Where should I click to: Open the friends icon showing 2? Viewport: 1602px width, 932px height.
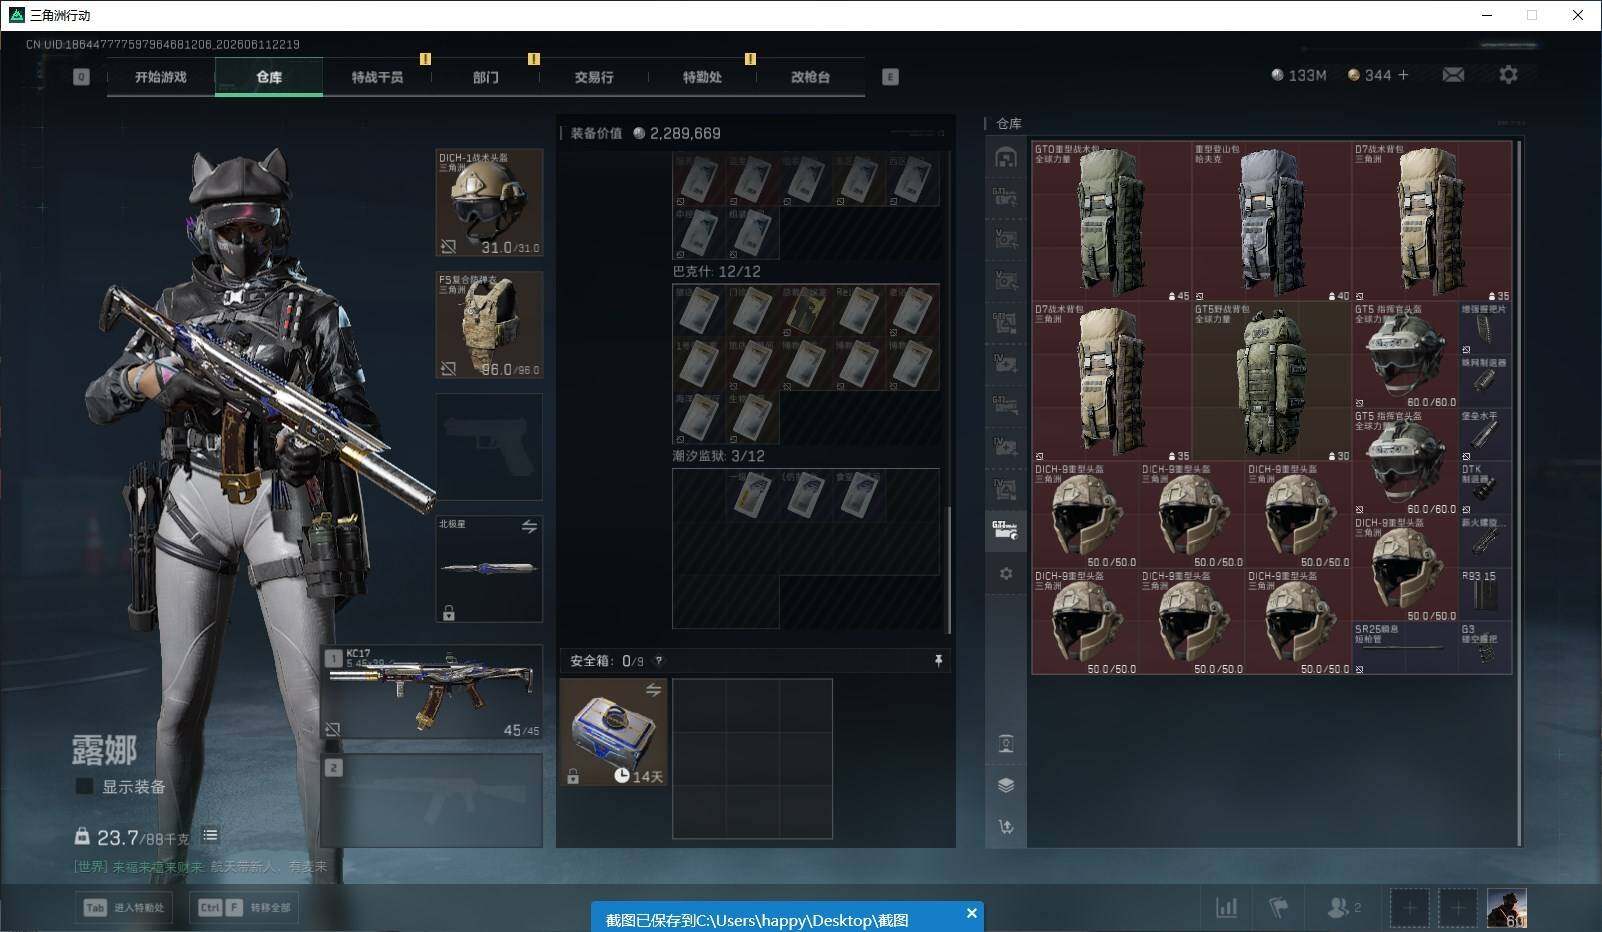pos(1342,907)
